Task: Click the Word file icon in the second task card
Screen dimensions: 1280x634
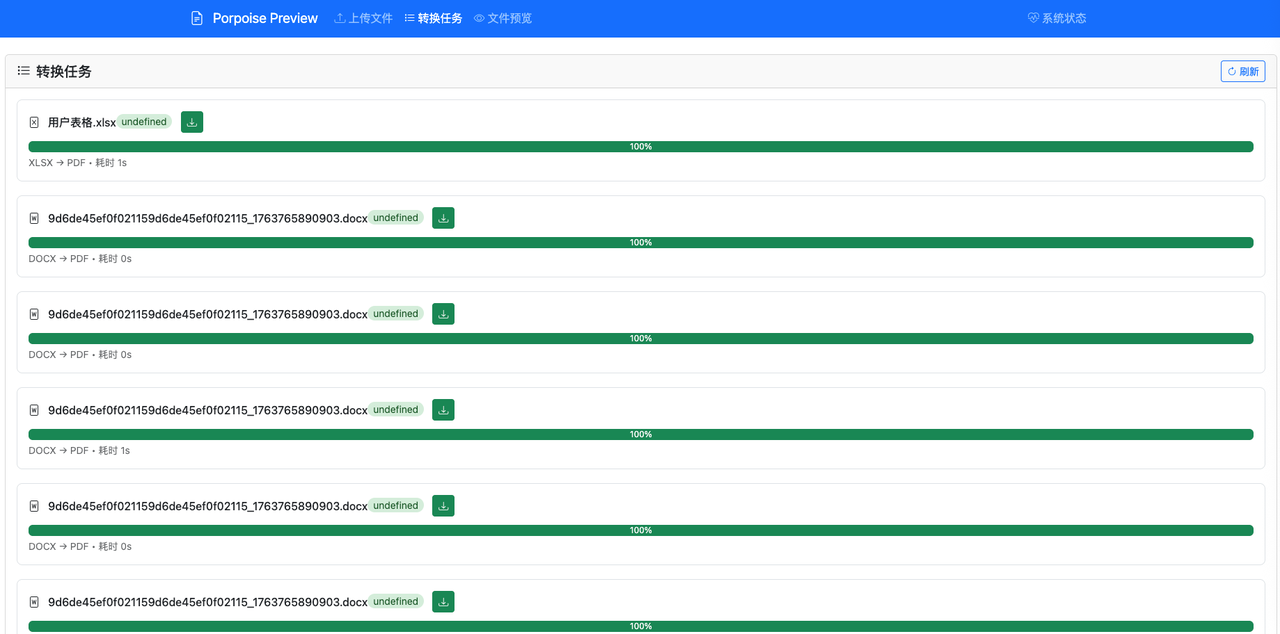Action: 34,218
